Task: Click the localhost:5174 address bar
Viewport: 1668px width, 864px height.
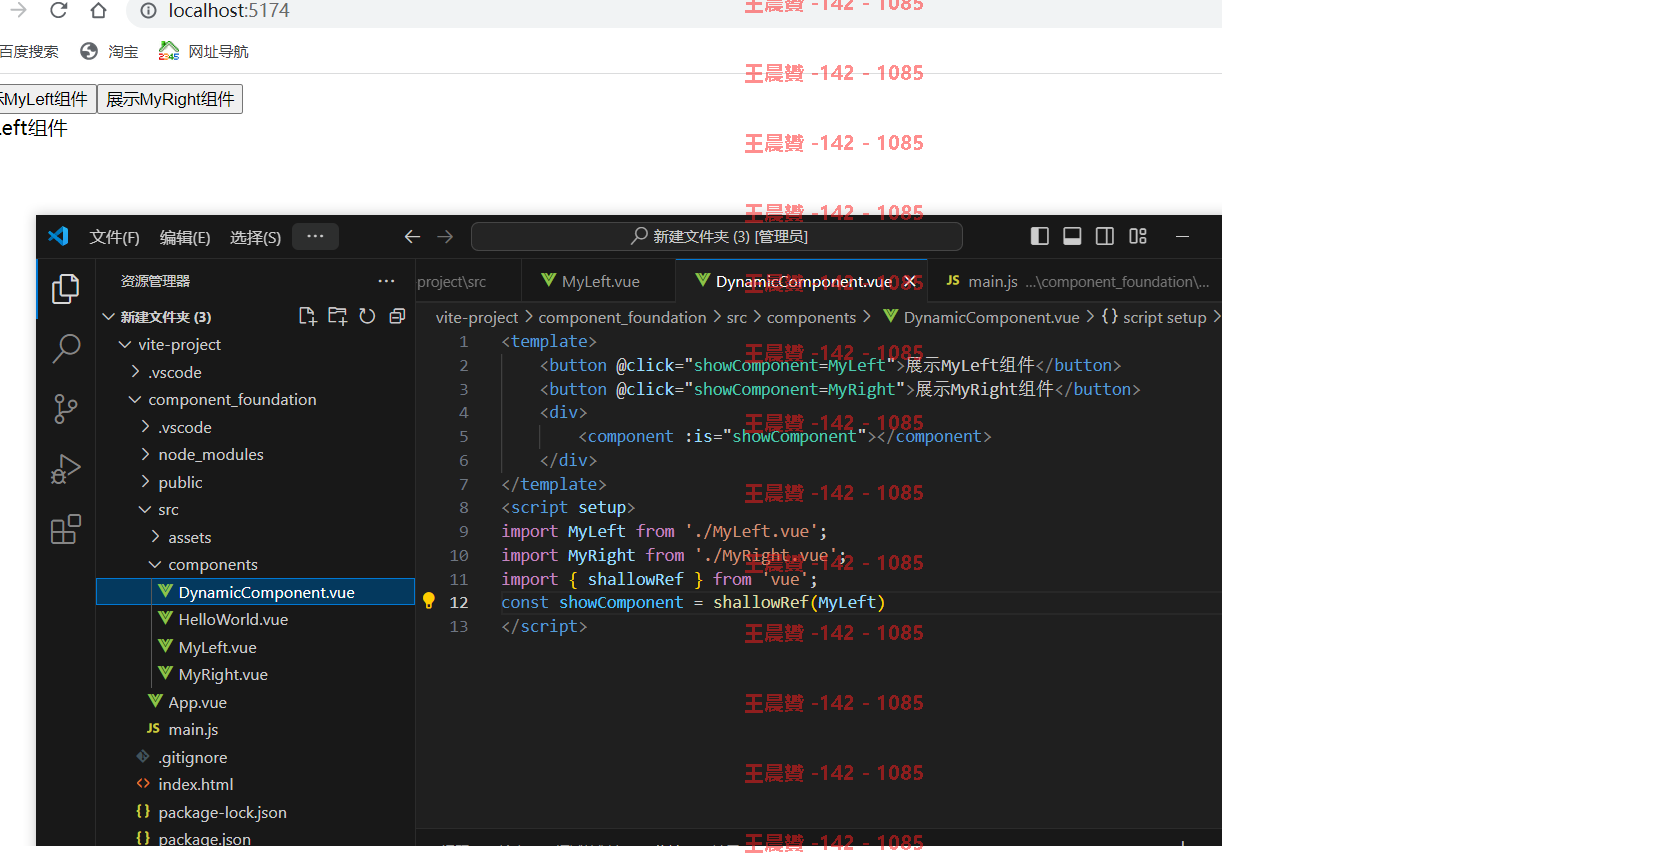Action: coord(674,11)
